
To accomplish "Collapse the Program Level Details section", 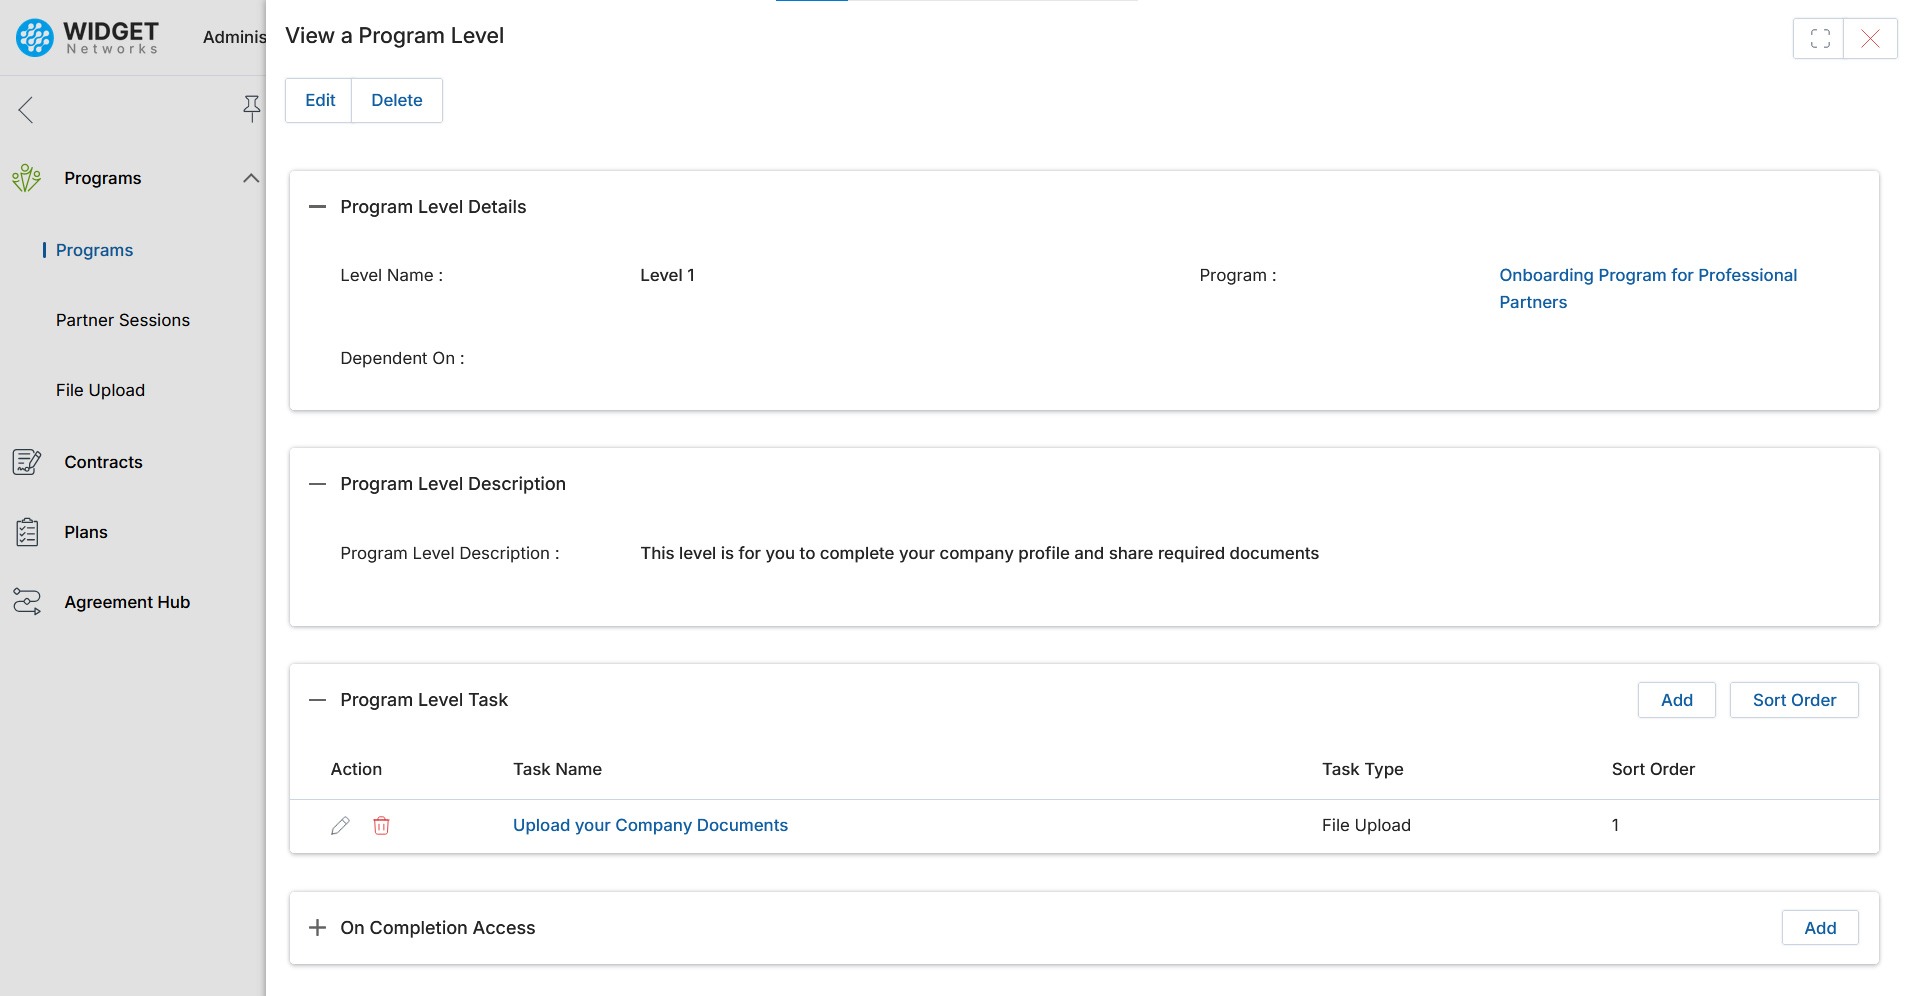I will point(318,207).
